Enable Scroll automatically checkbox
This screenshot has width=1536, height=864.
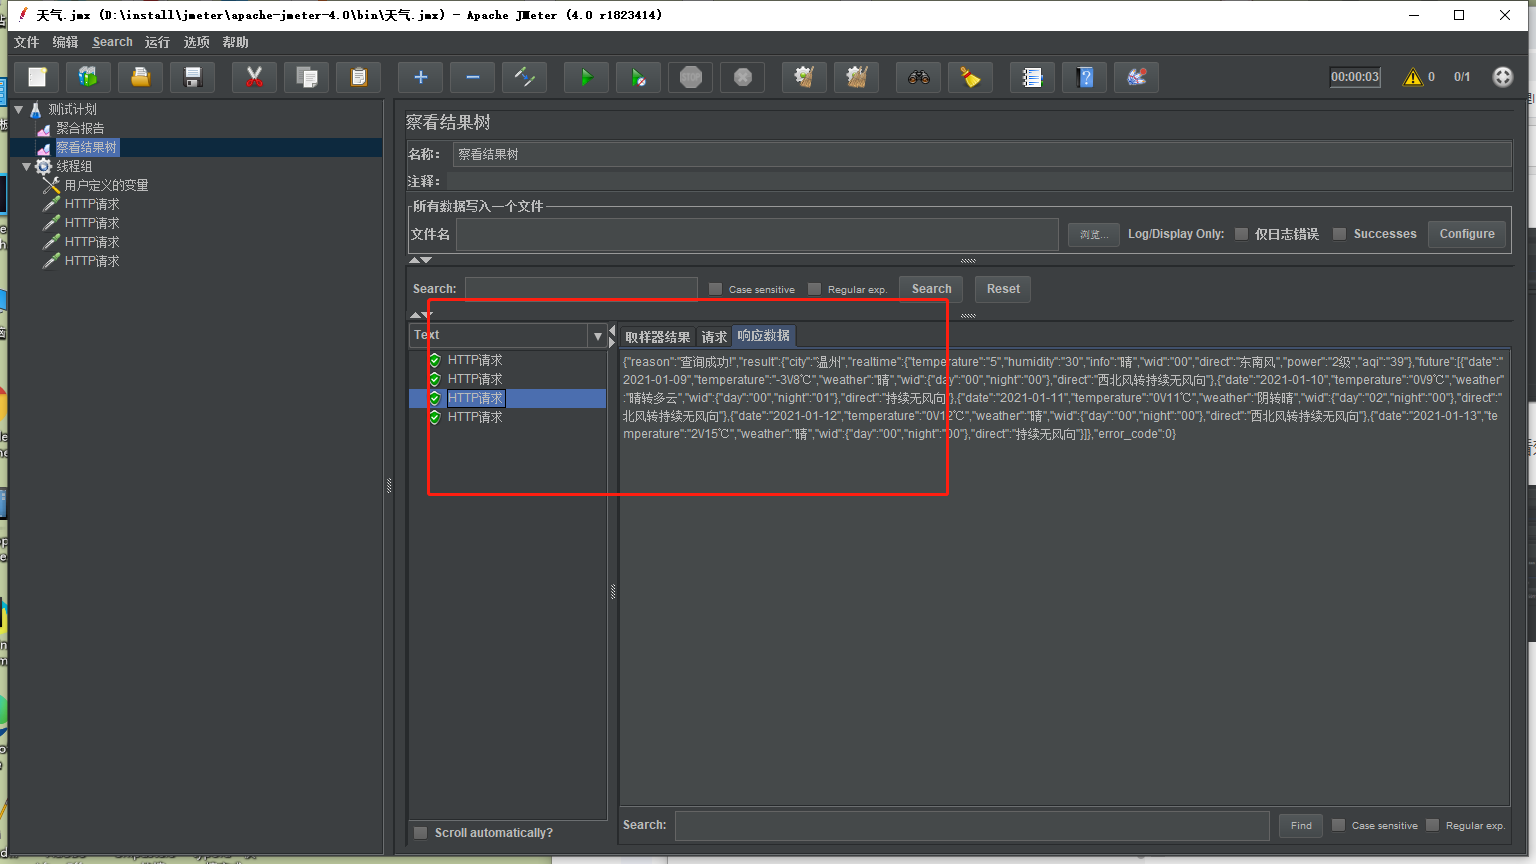coord(421,833)
